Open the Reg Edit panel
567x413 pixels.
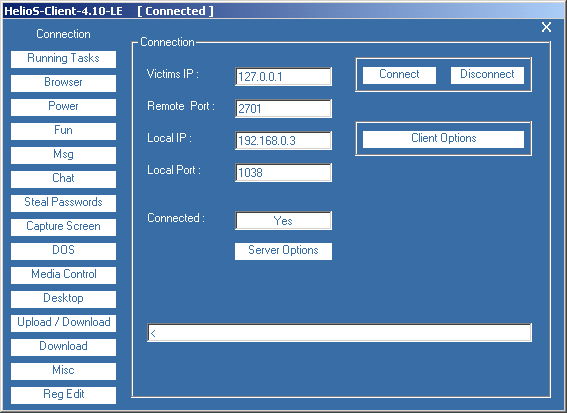[63, 395]
